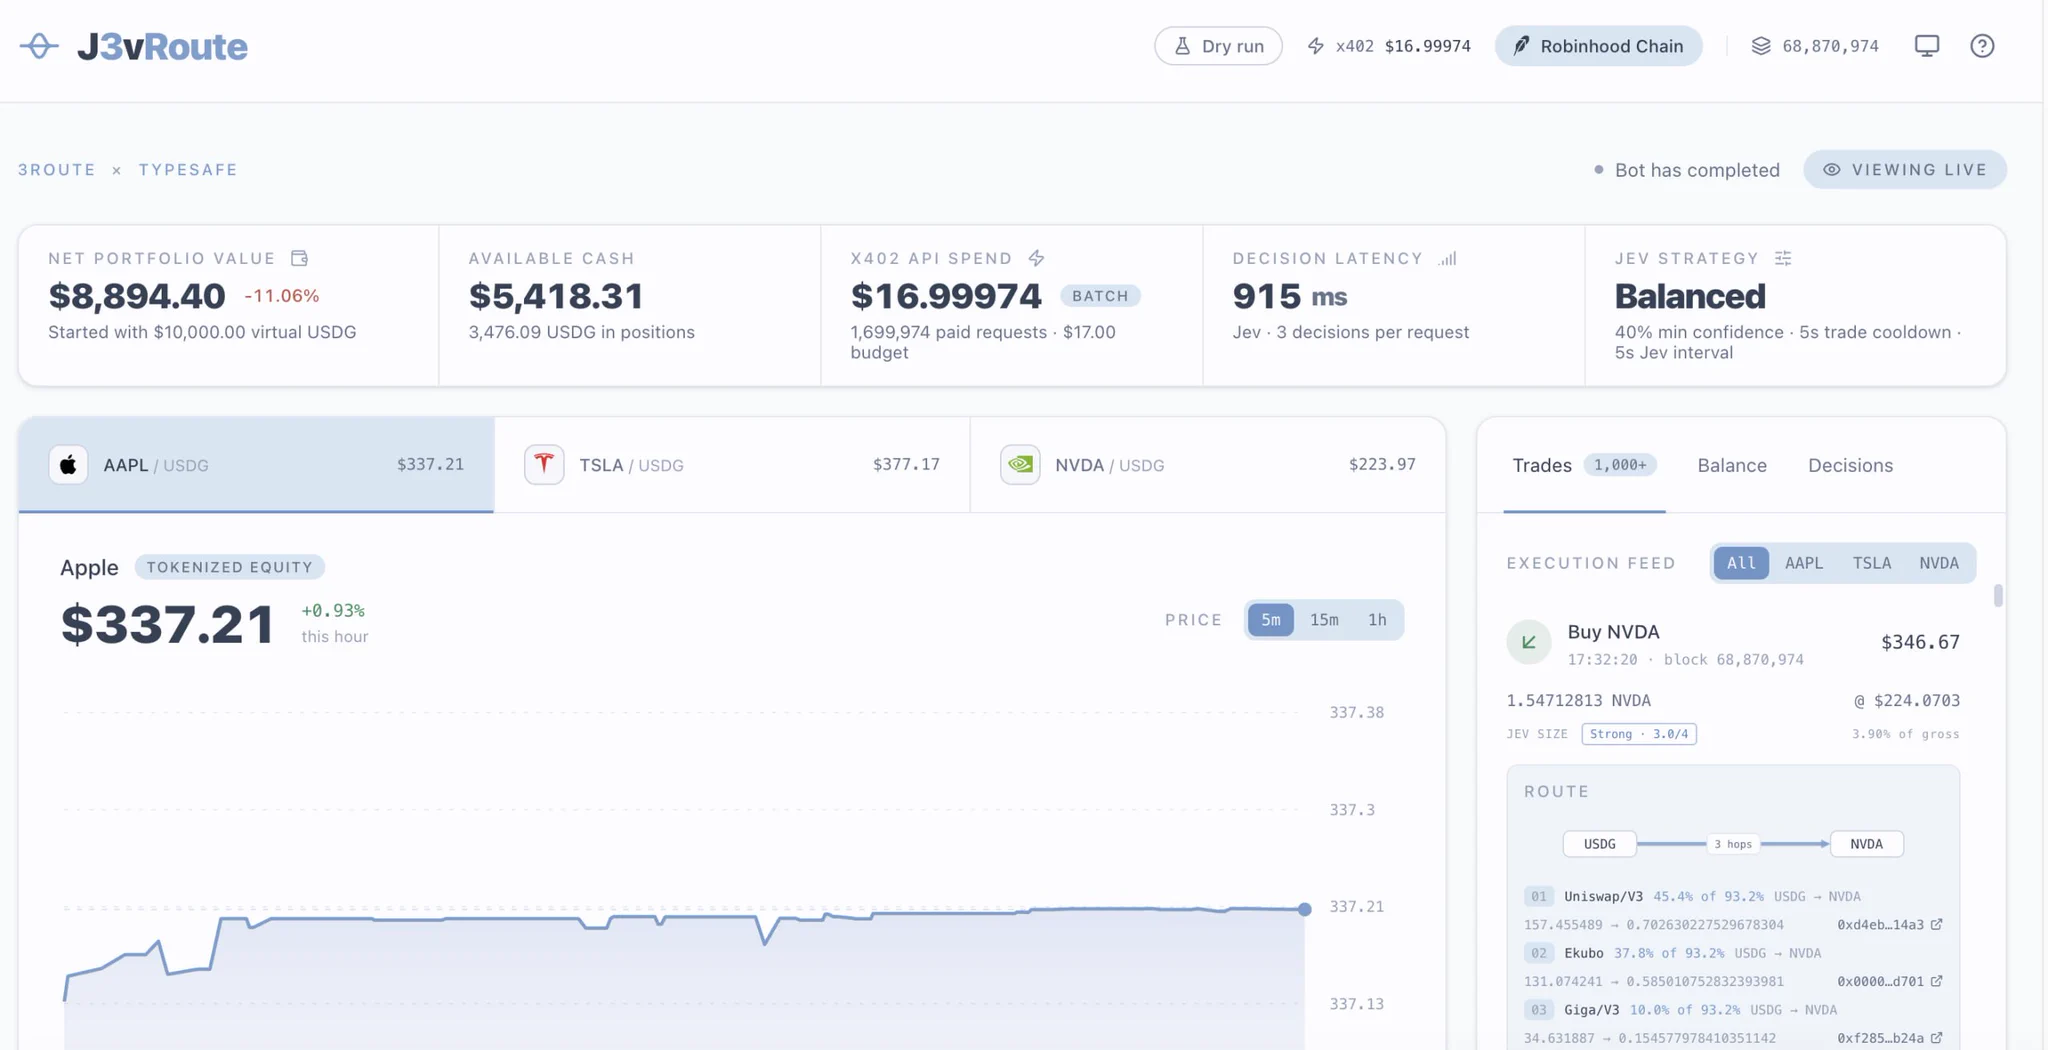Screen dimensions: 2048x1050
Task: Open external link for 0x0000…d701
Action: click(x=1937, y=981)
